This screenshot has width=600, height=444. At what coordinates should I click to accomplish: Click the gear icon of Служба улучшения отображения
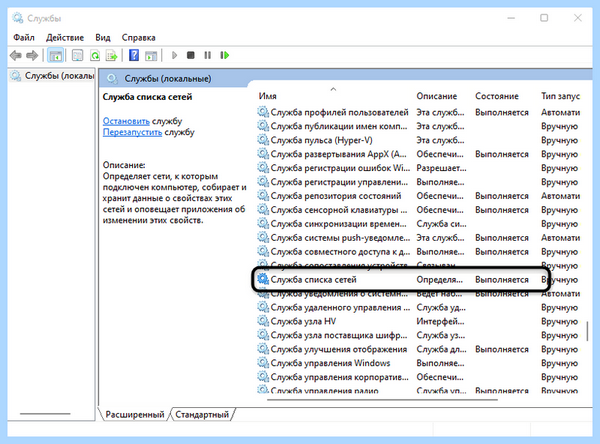[x=262, y=349]
